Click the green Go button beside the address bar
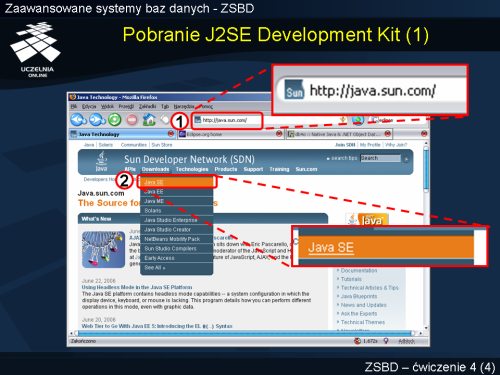This screenshot has height=375, width=500. [358, 120]
